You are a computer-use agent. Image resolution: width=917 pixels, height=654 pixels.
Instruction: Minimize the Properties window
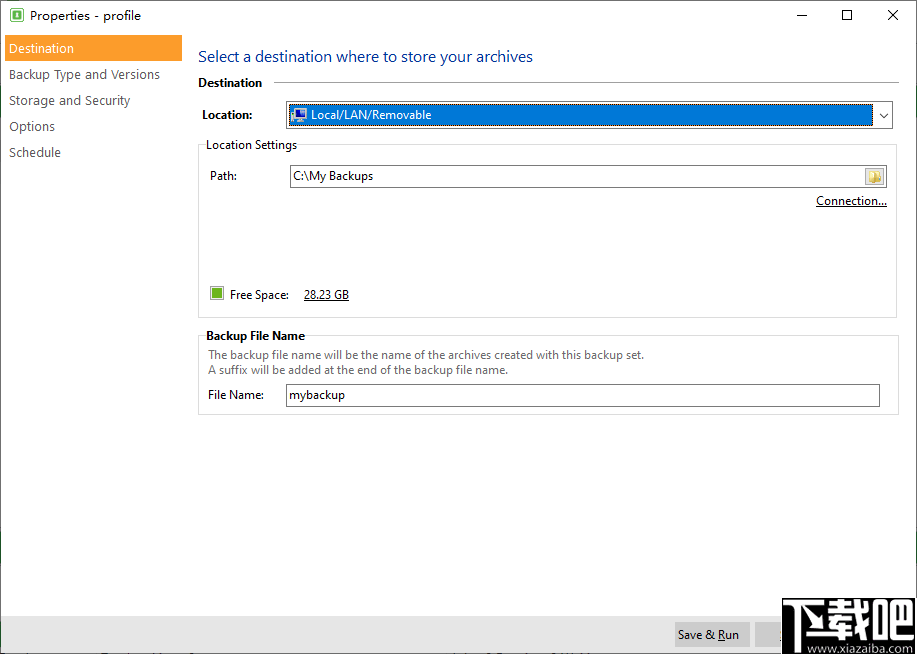click(x=801, y=15)
